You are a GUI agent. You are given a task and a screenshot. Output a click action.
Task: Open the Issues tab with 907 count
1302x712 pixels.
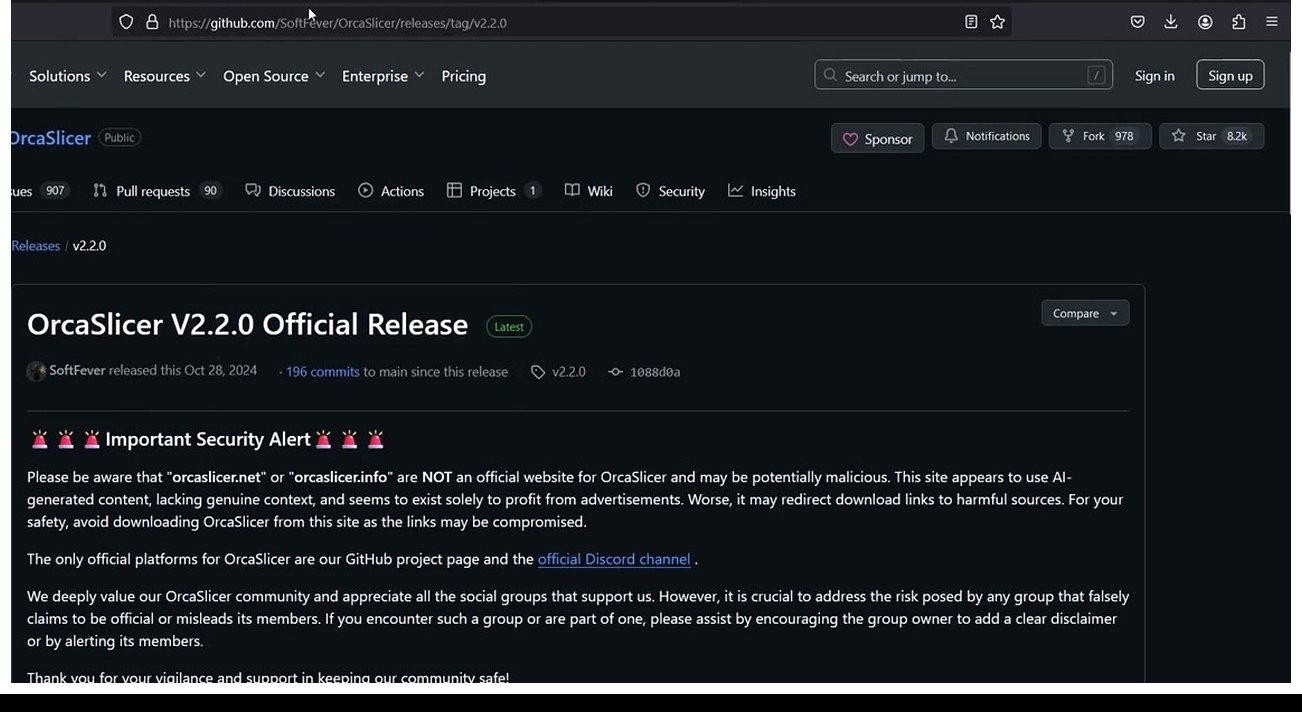[40, 191]
